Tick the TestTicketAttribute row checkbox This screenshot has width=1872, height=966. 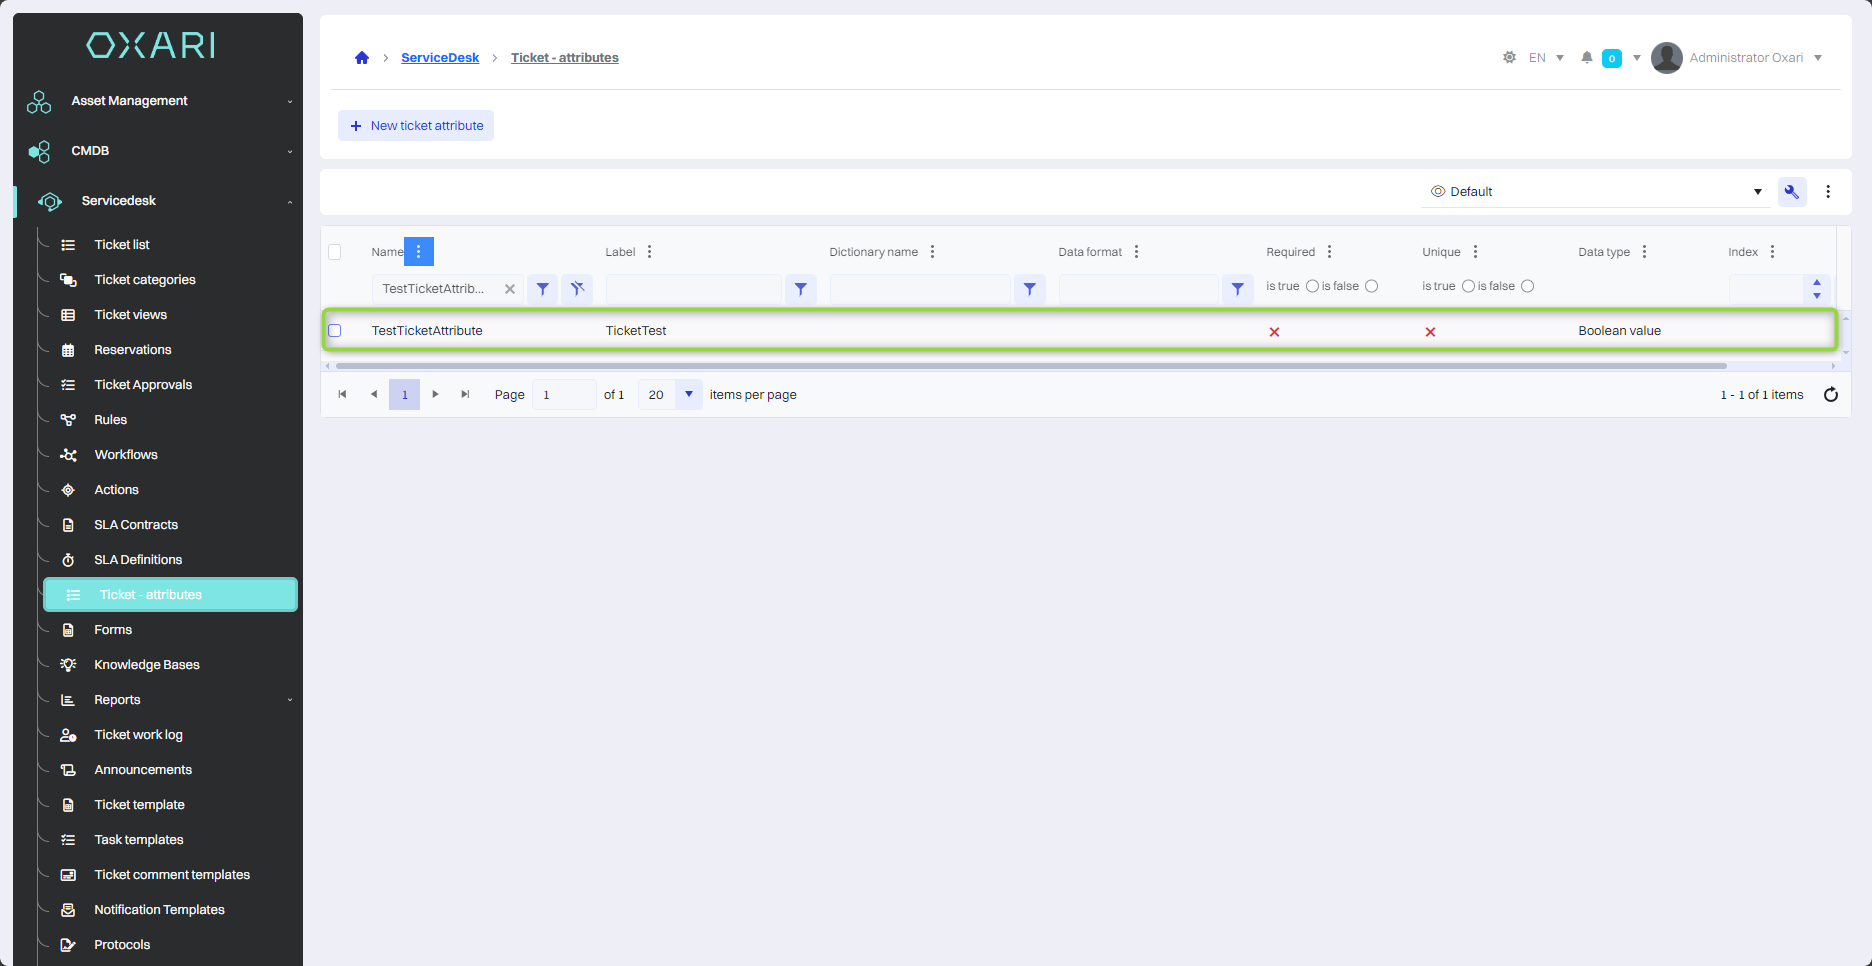(335, 331)
